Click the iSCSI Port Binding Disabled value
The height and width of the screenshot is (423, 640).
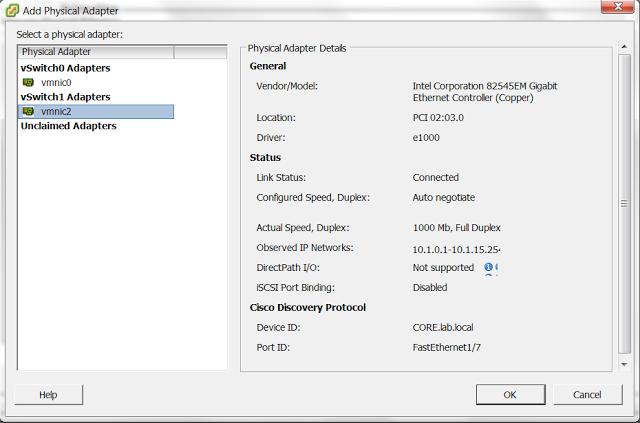tap(430, 287)
